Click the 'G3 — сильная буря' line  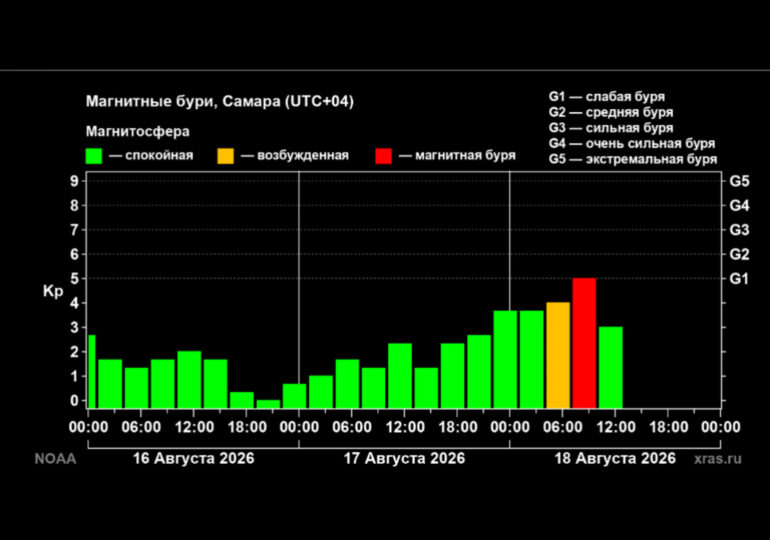point(611,128)
